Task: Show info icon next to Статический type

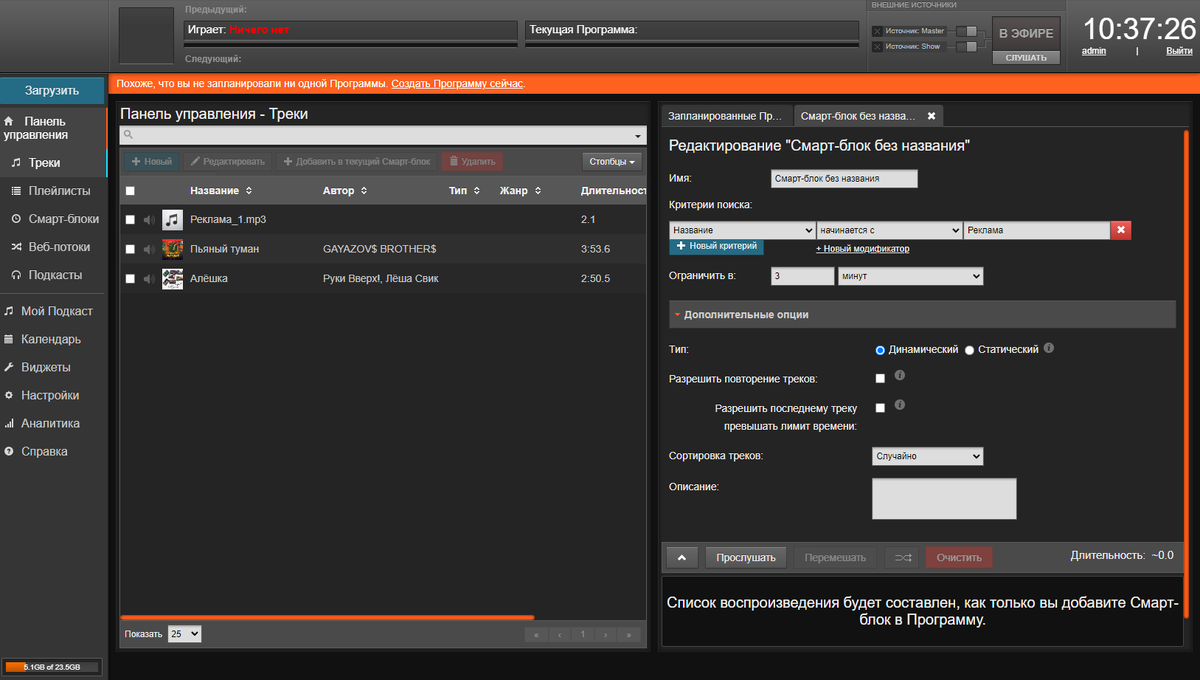Action: point(1048,349)
